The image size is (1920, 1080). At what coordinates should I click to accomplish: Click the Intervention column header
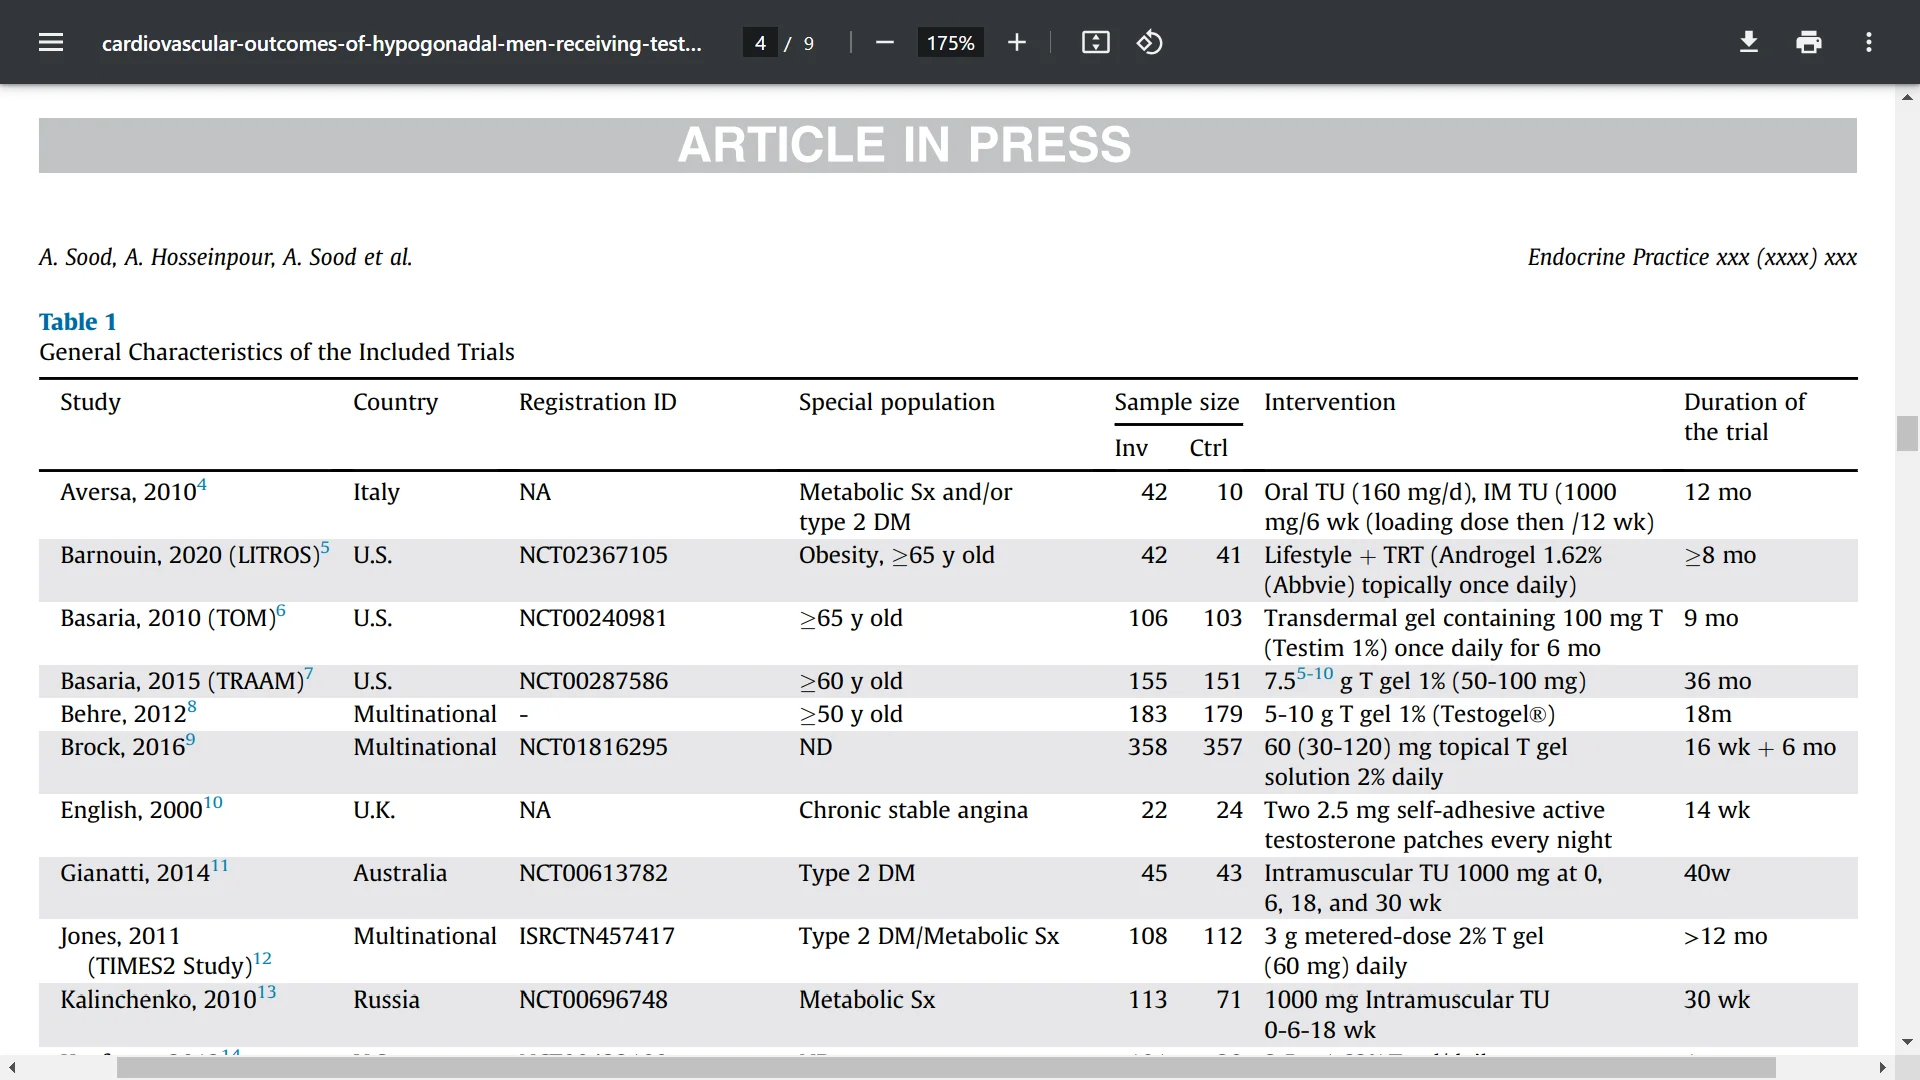(x=1330, y=402)
